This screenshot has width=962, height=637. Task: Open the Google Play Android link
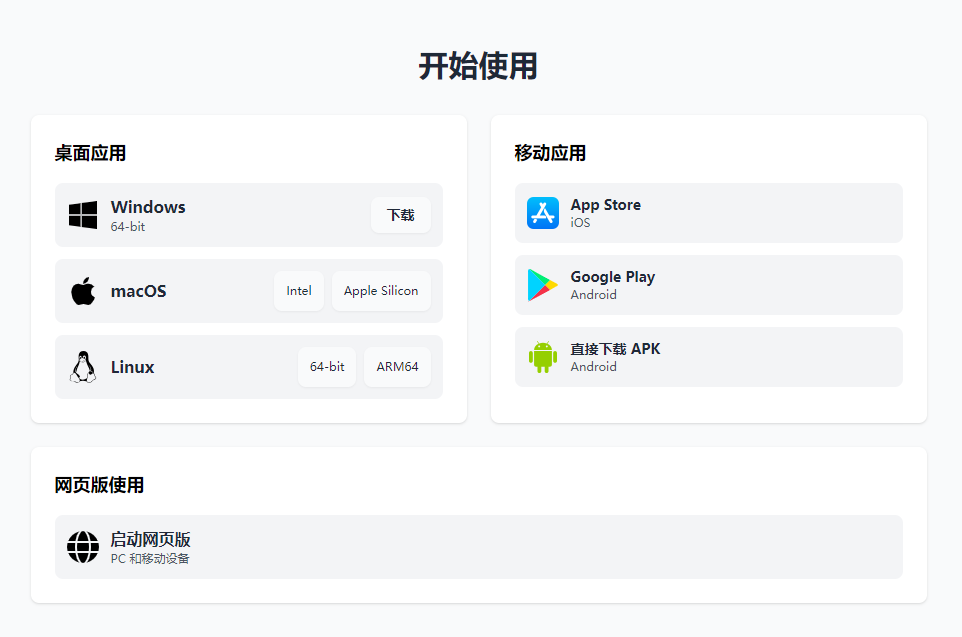709,285
